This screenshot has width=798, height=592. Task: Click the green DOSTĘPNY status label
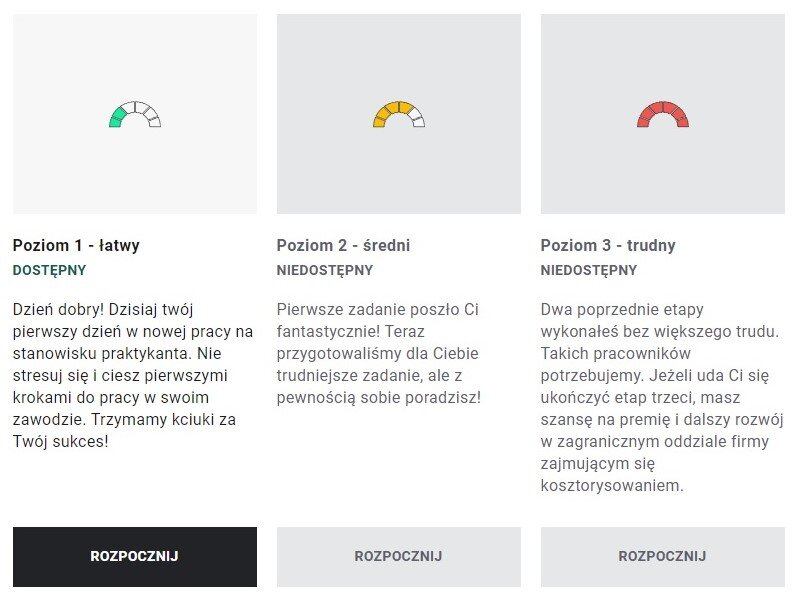pyautogui.click(x=49, y=270)
